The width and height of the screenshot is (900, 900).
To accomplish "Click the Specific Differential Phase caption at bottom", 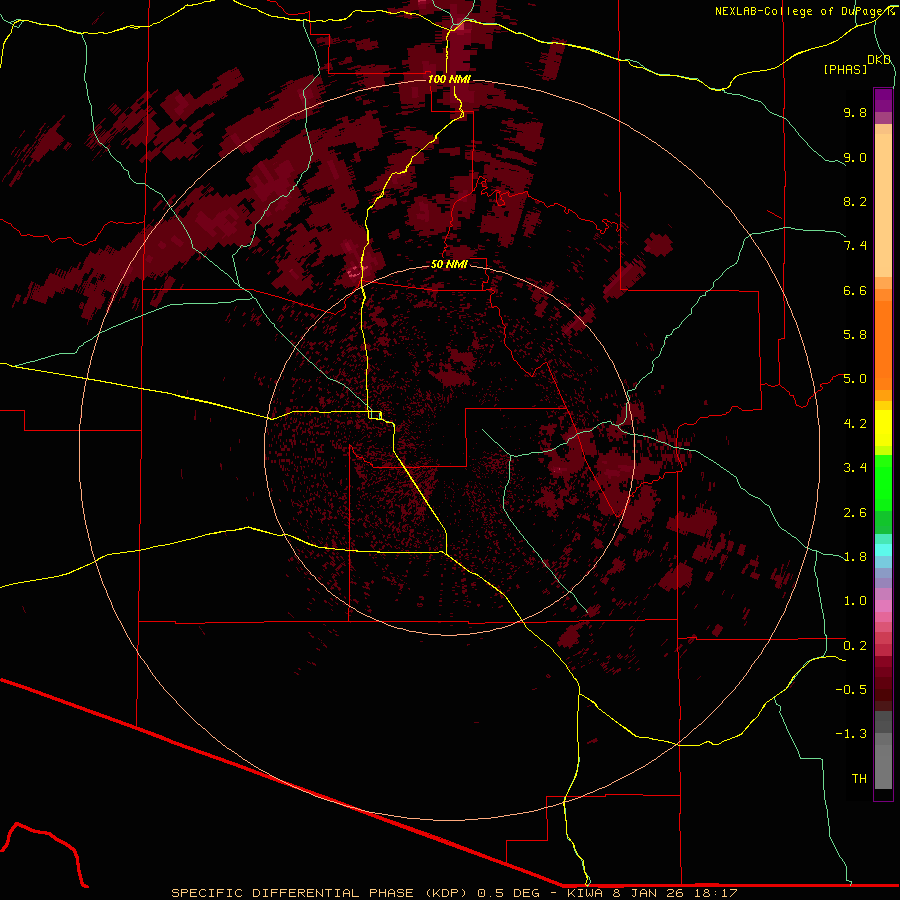I will [454, 893].
